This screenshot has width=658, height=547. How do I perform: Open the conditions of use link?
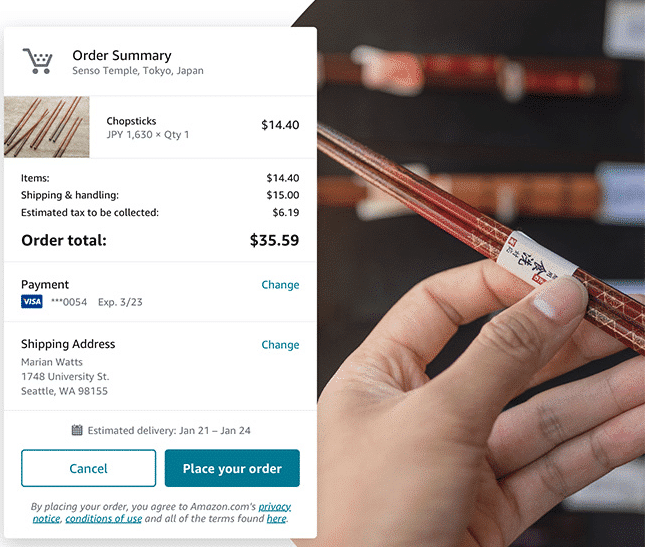tap(104, 518)
